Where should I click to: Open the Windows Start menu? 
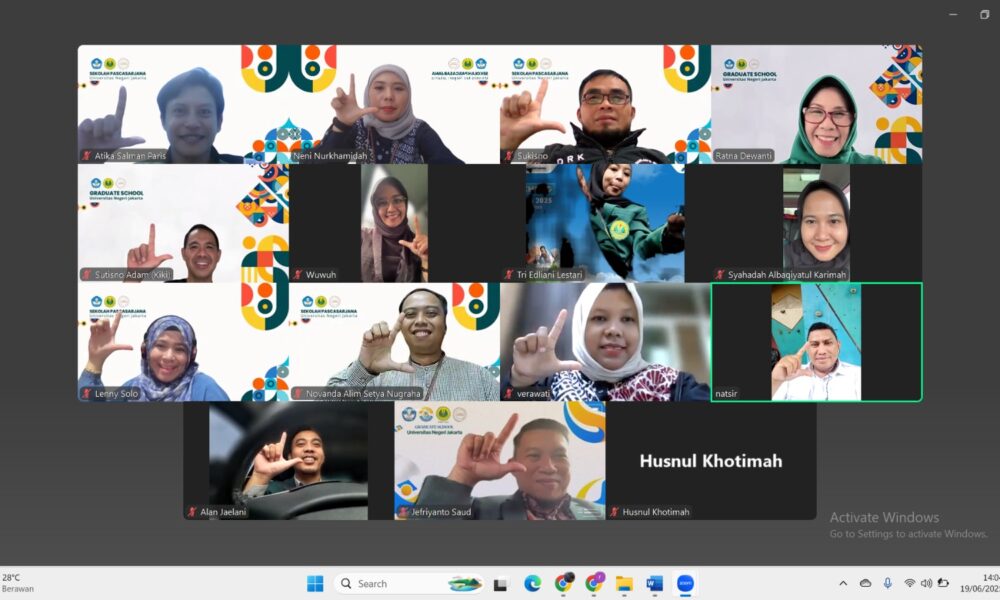tap(315, 583)
